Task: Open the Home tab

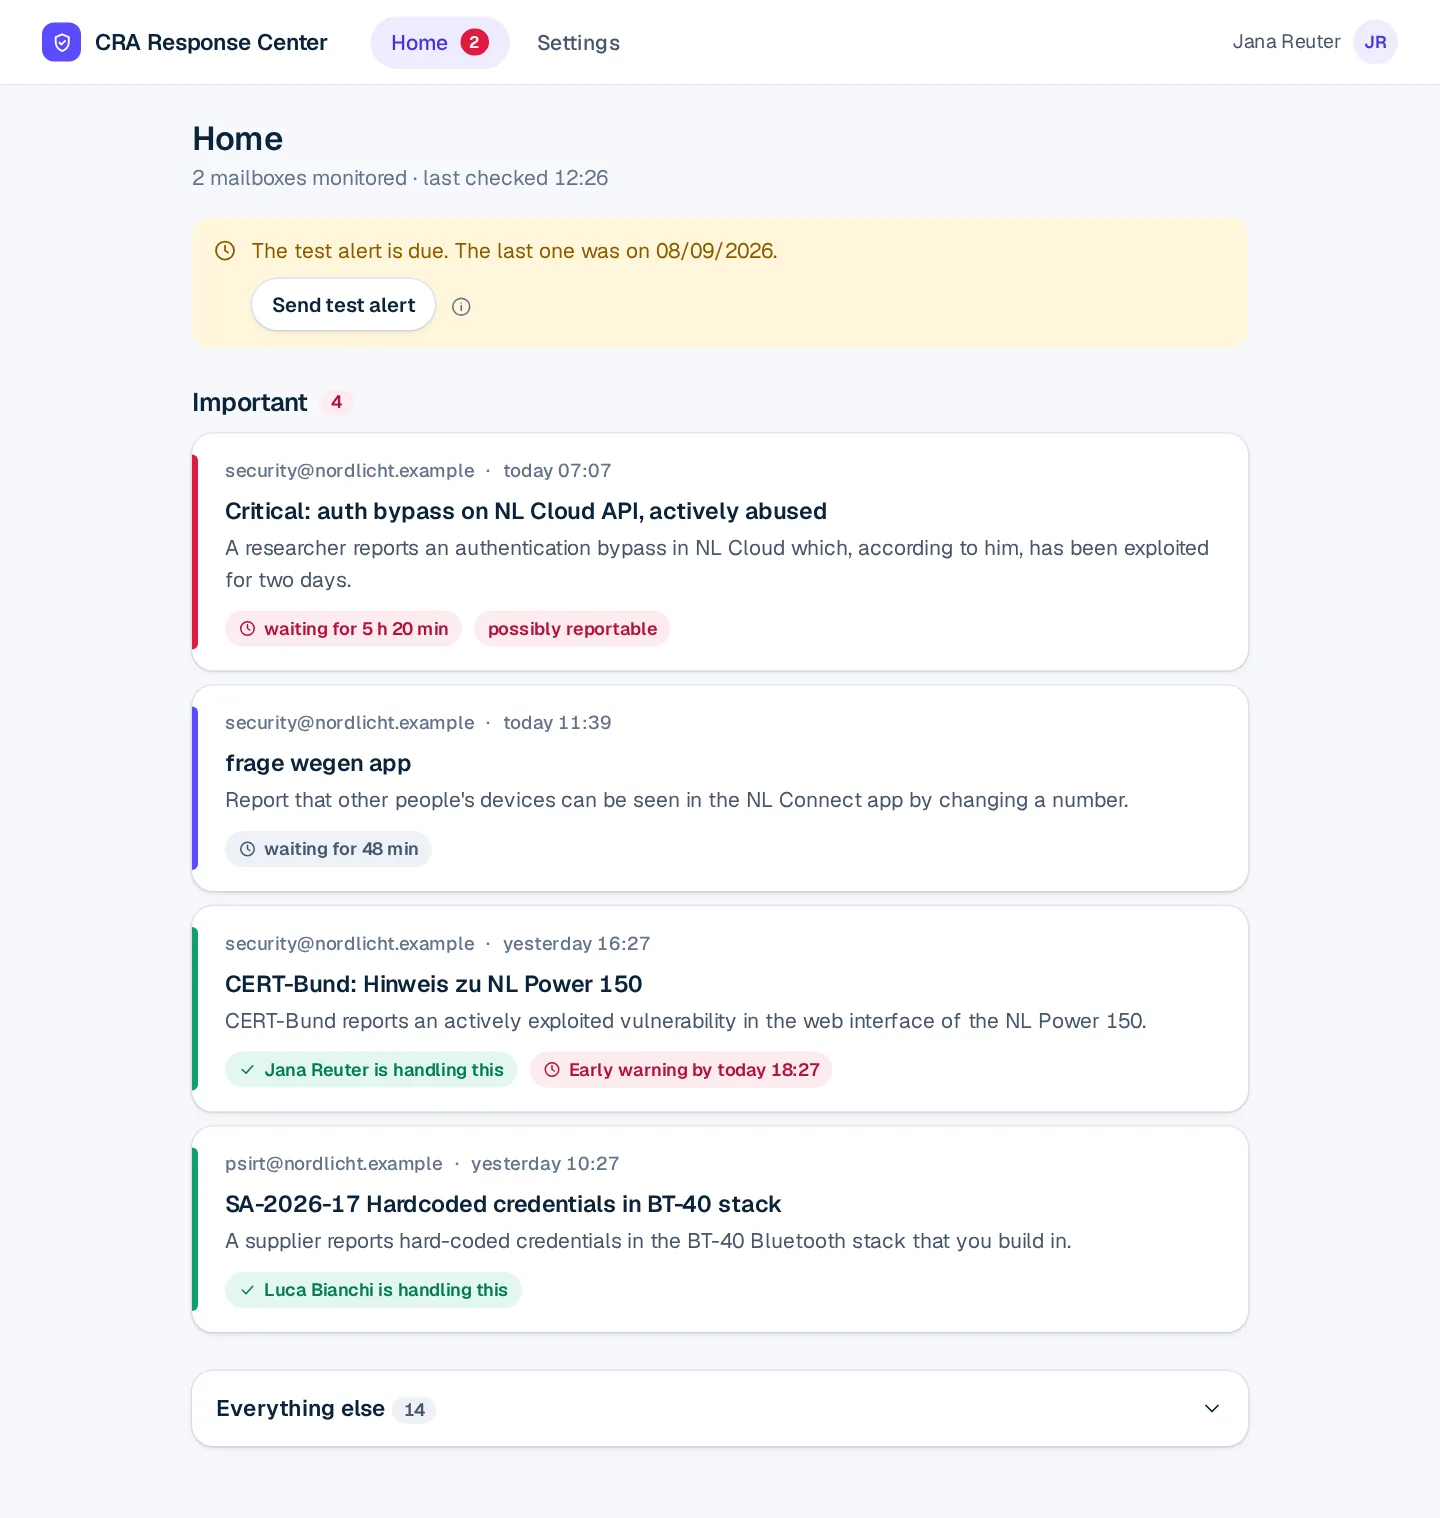Action: click(x=440, y=43)
